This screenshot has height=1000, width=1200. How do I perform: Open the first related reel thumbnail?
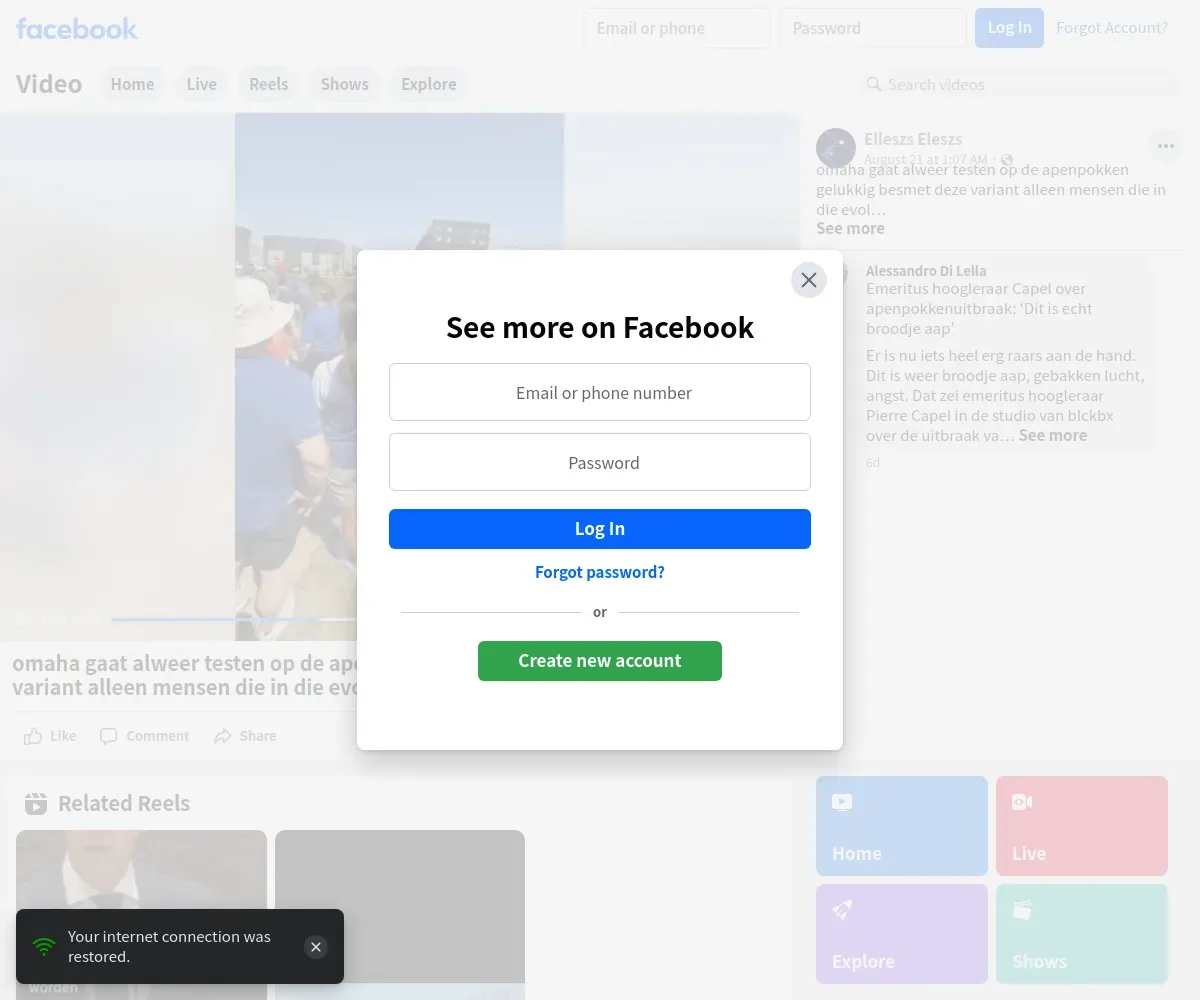(x=141, y=914)
